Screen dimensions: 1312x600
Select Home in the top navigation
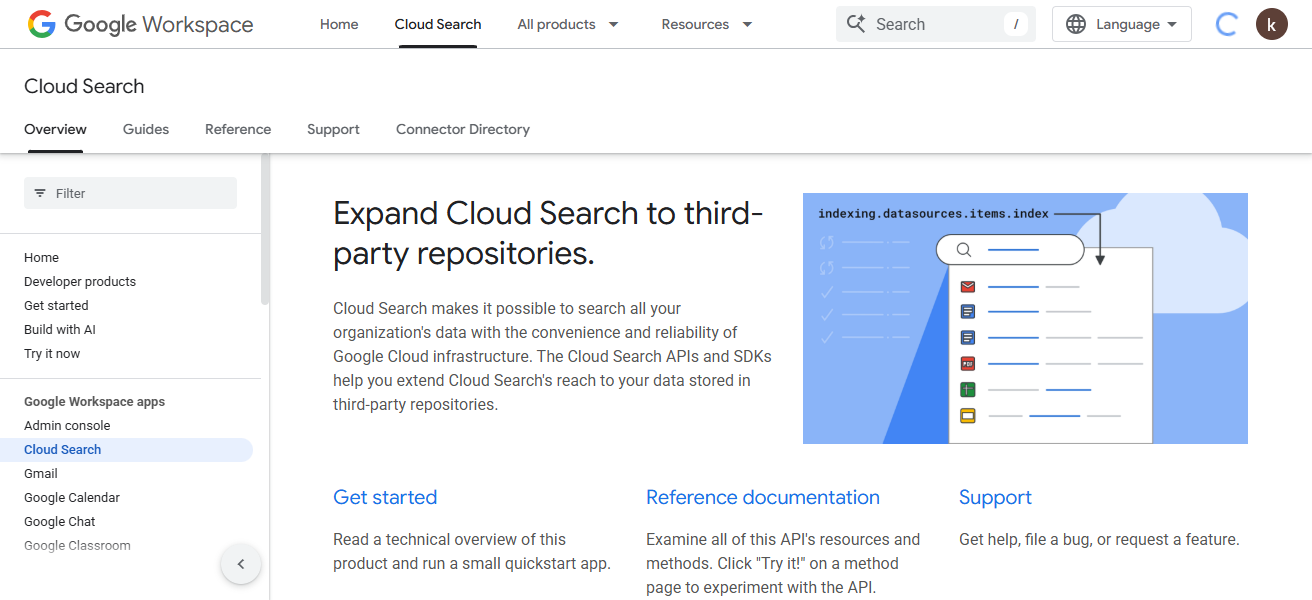(x=339, y=23)
